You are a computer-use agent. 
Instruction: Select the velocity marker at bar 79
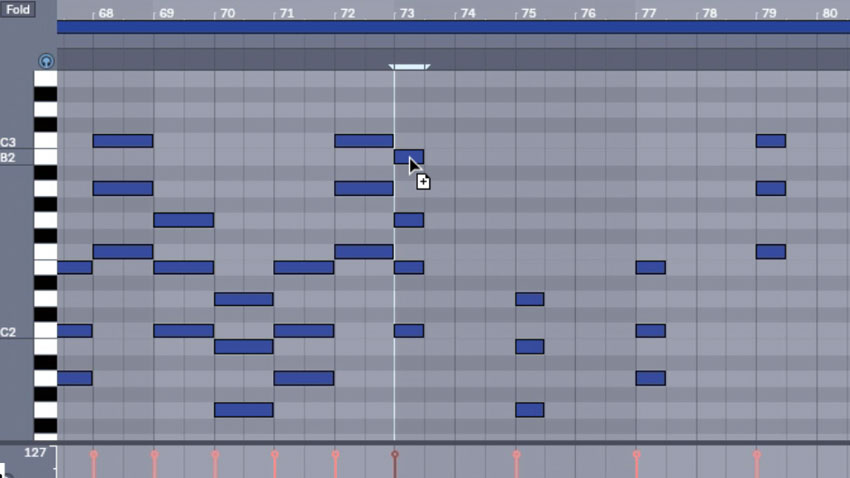[x=757, y=455]
